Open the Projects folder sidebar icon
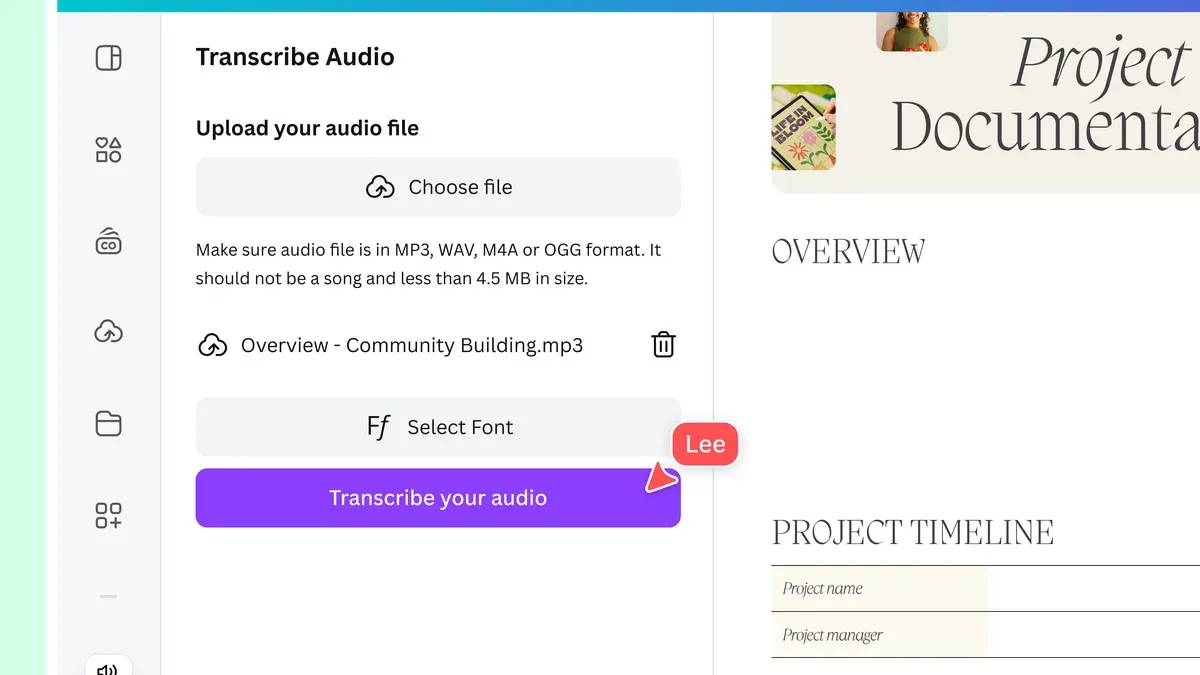1200x675 pixels. [x=108, y=424]
